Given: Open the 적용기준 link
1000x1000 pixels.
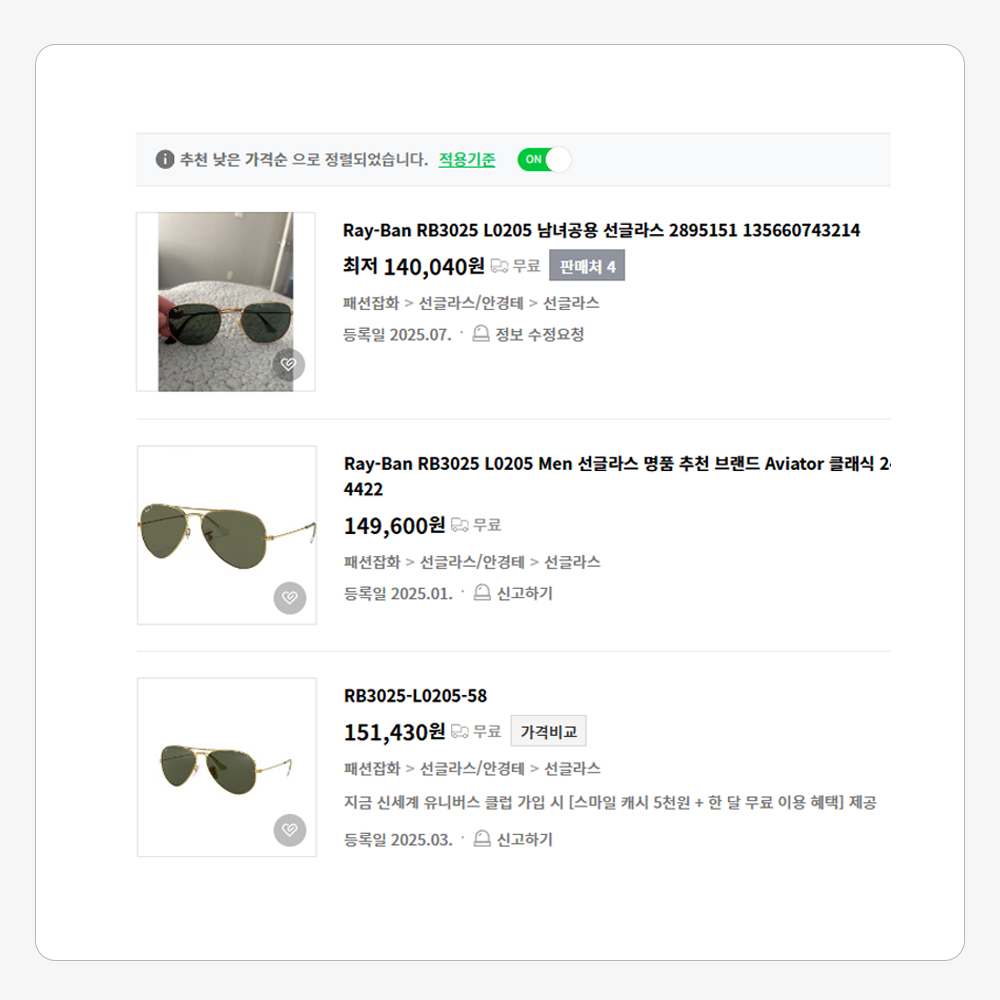Looking at the screenshot, I should (x=467, y=160).
